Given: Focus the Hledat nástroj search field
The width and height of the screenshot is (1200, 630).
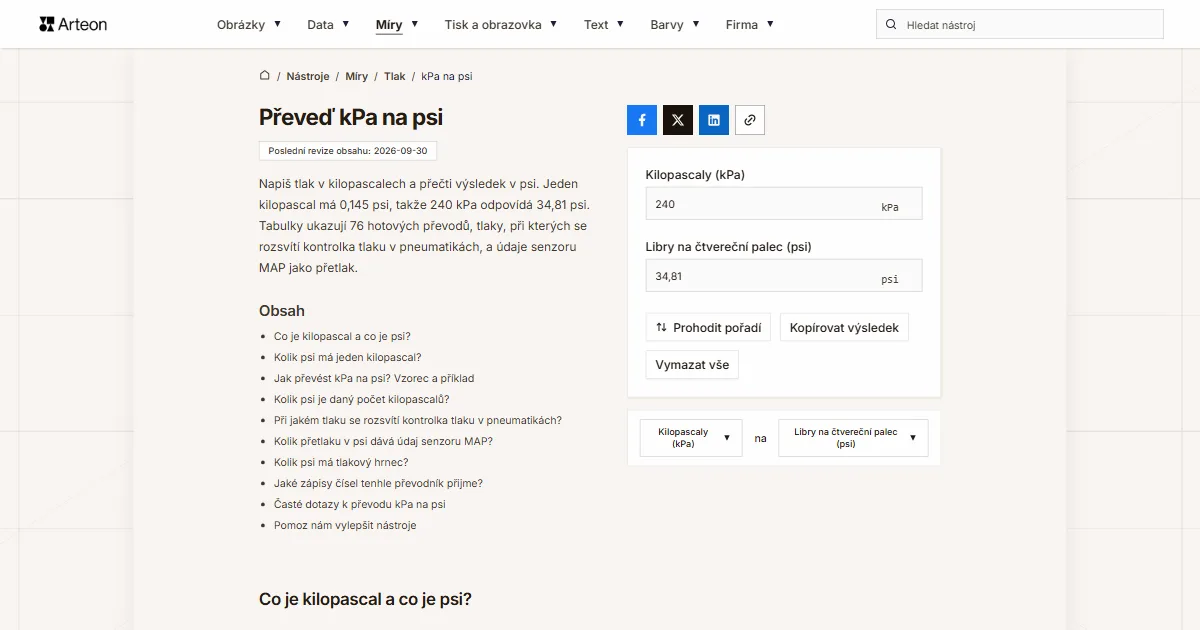Looking at the screenshot, I should [1020, 24].
